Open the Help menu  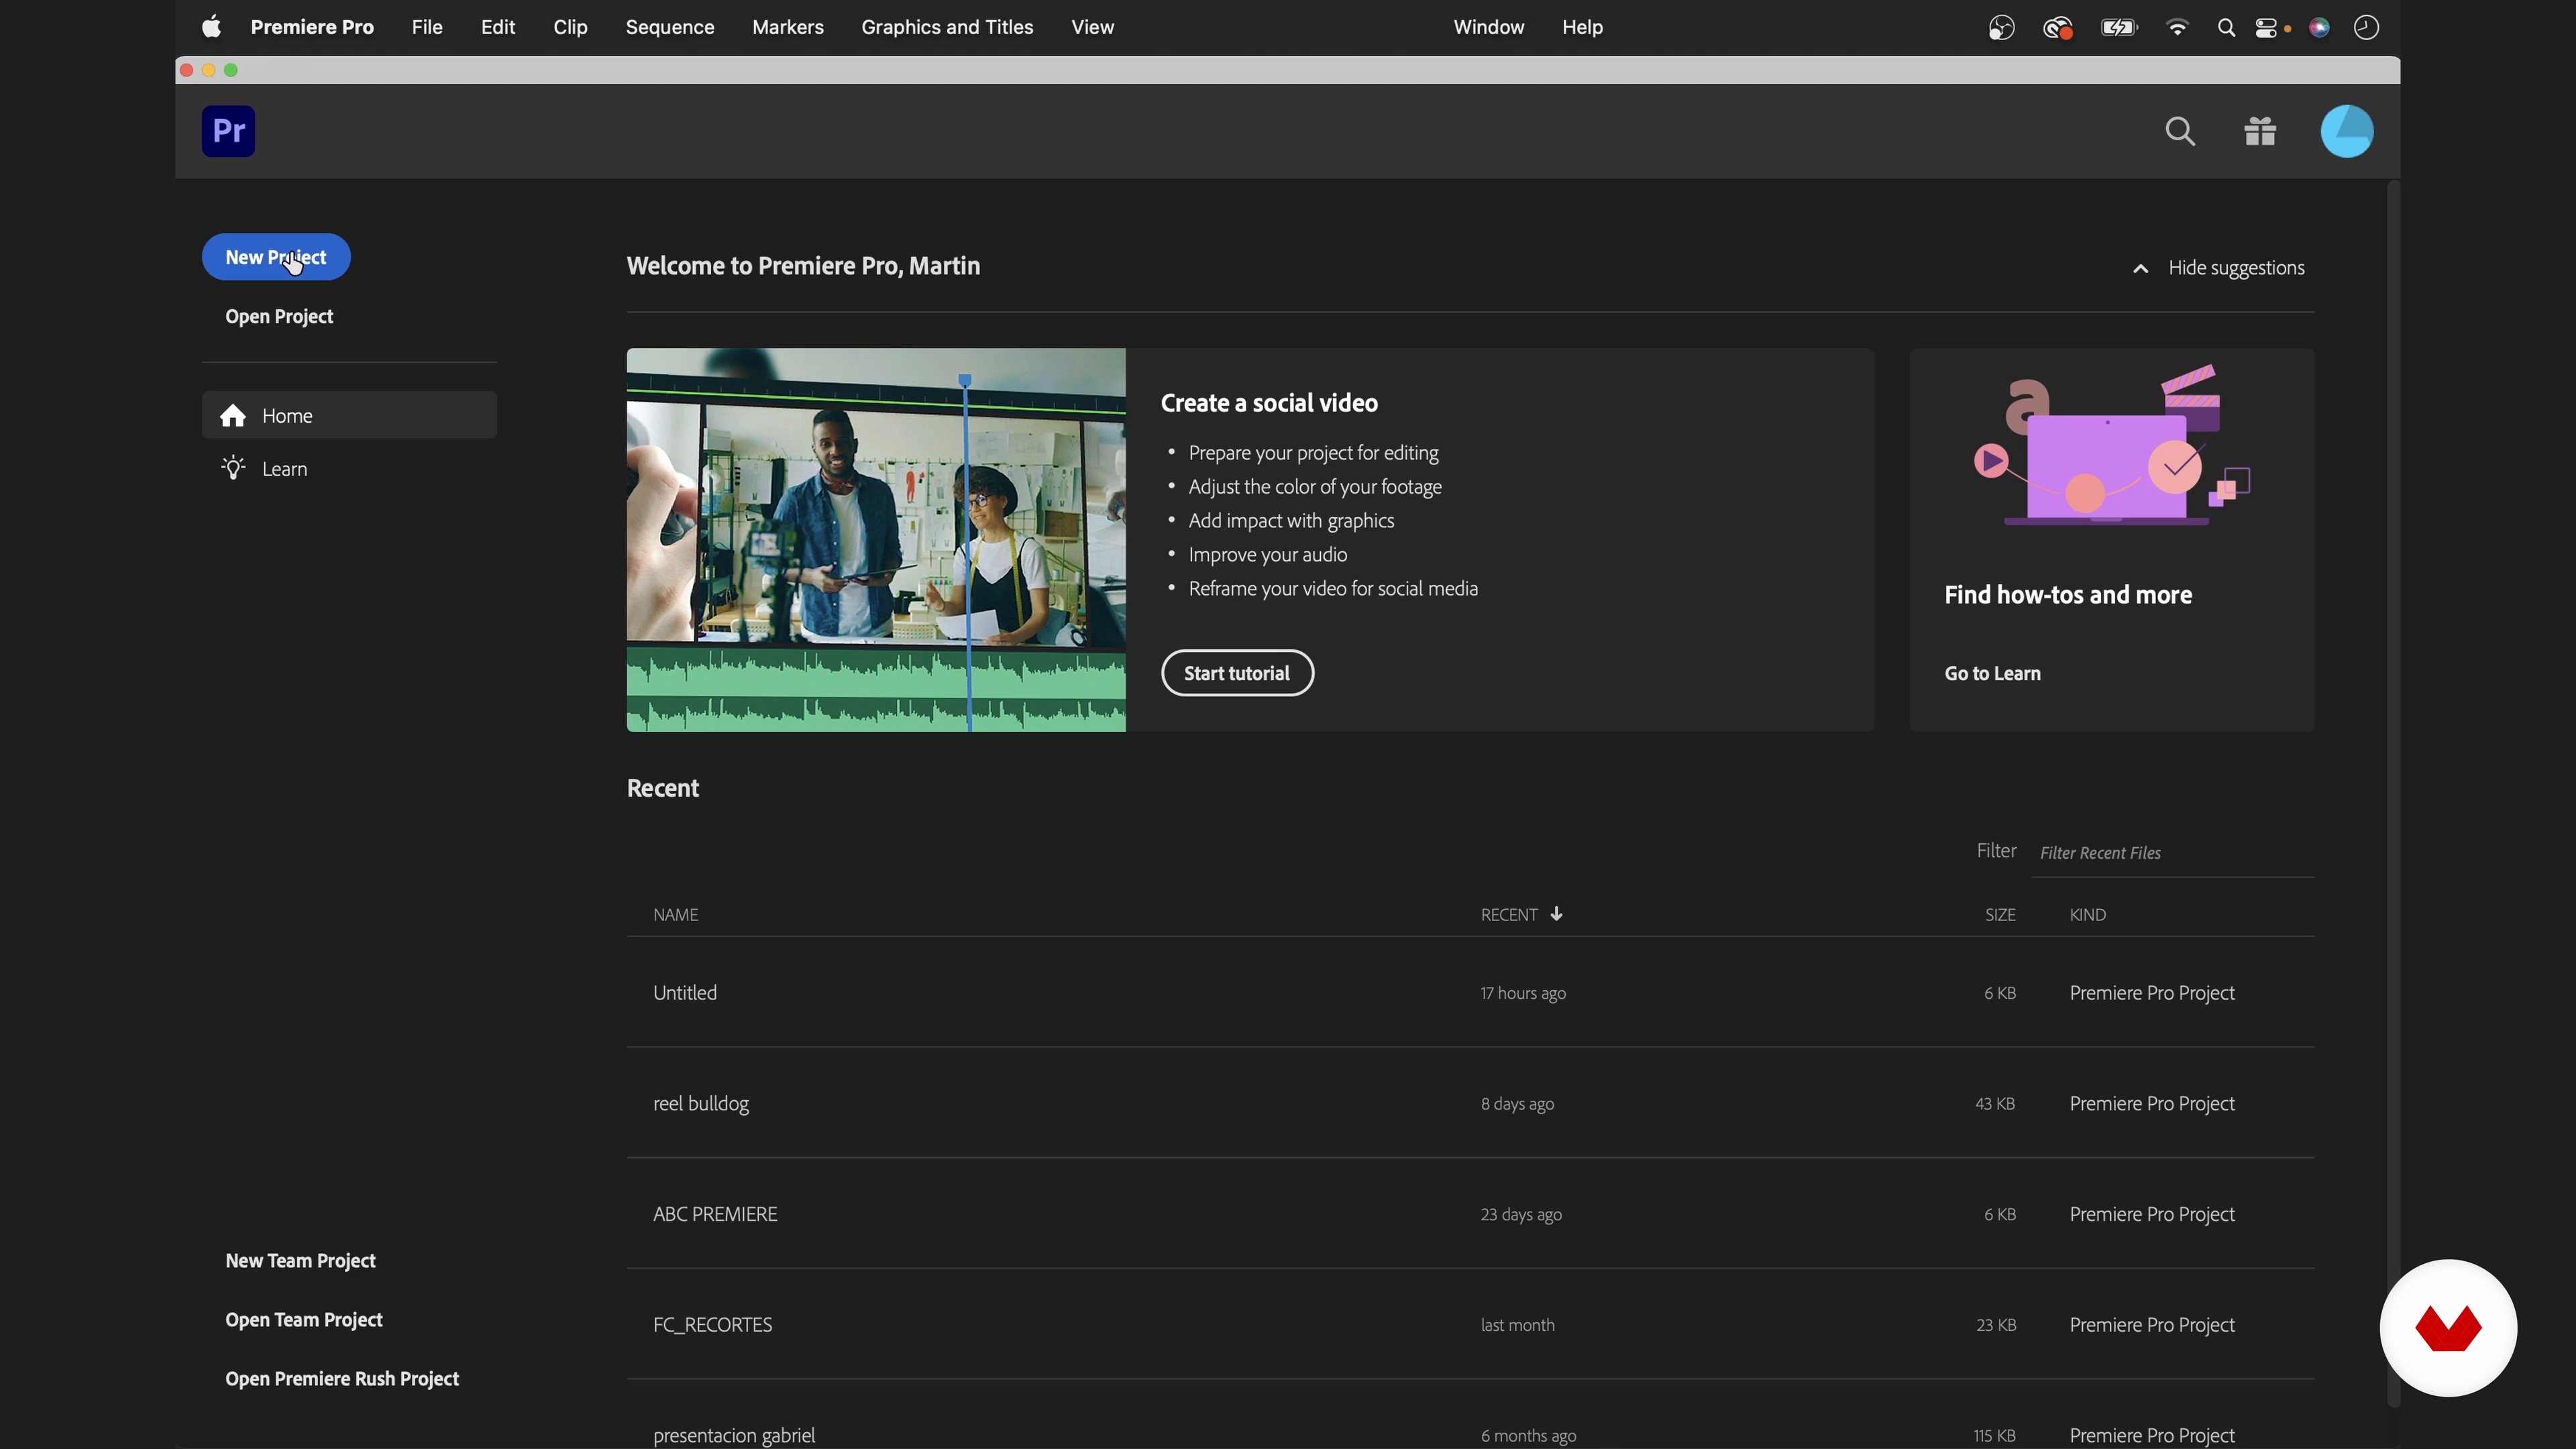point(1582,27)
